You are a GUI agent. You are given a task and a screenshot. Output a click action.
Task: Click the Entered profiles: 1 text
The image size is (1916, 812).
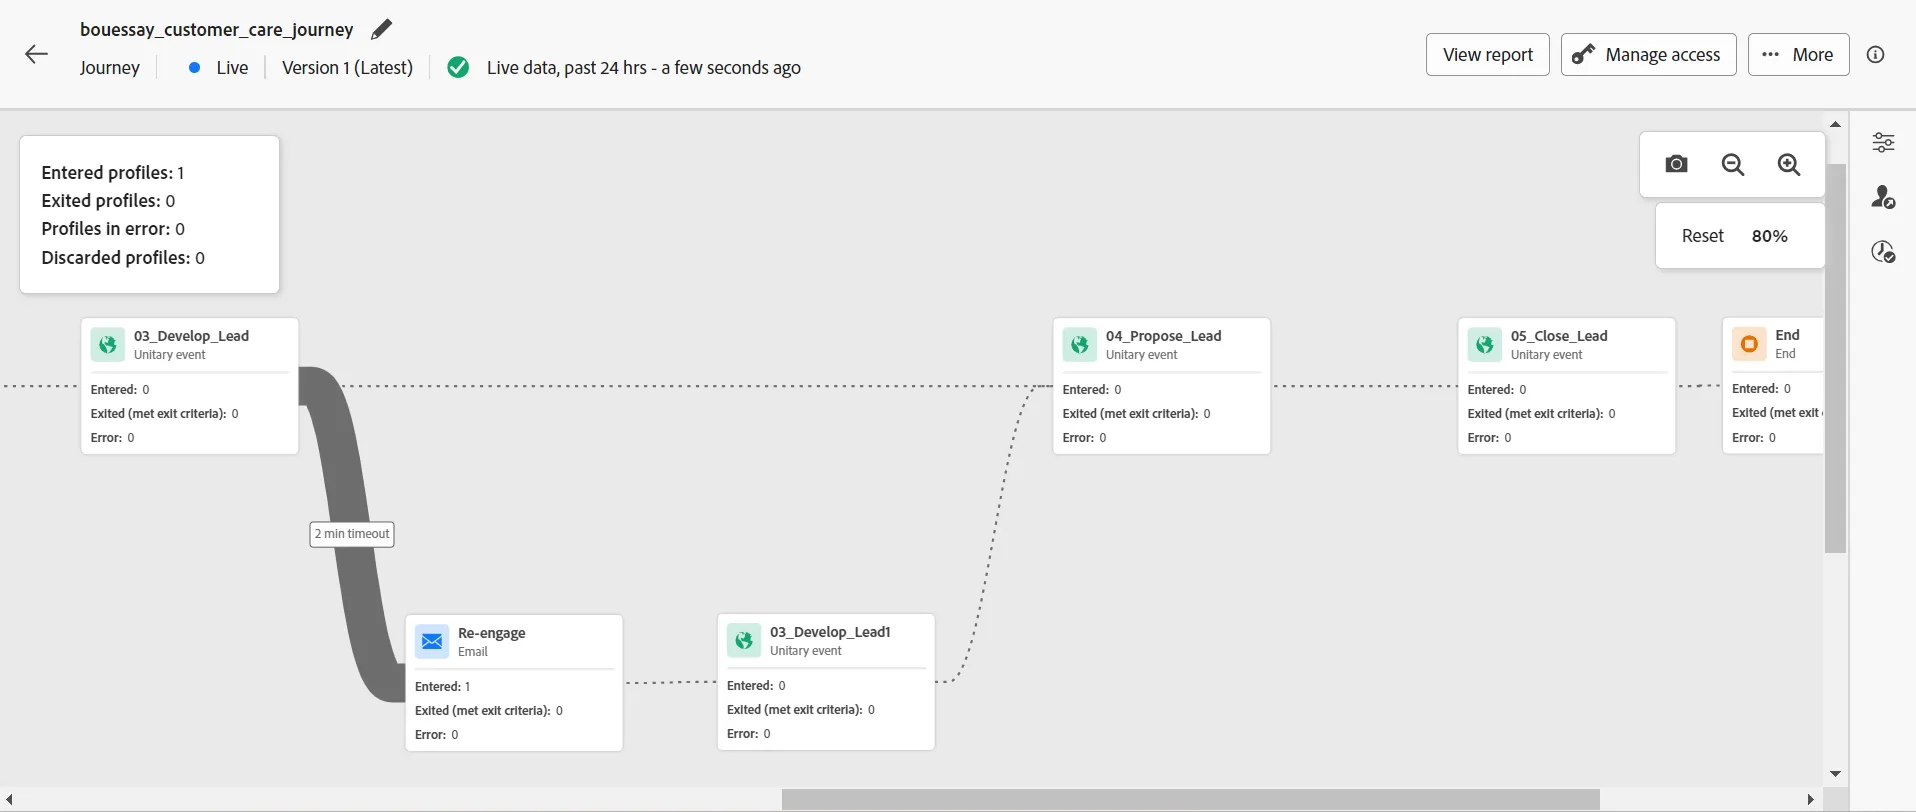(113, 173)
